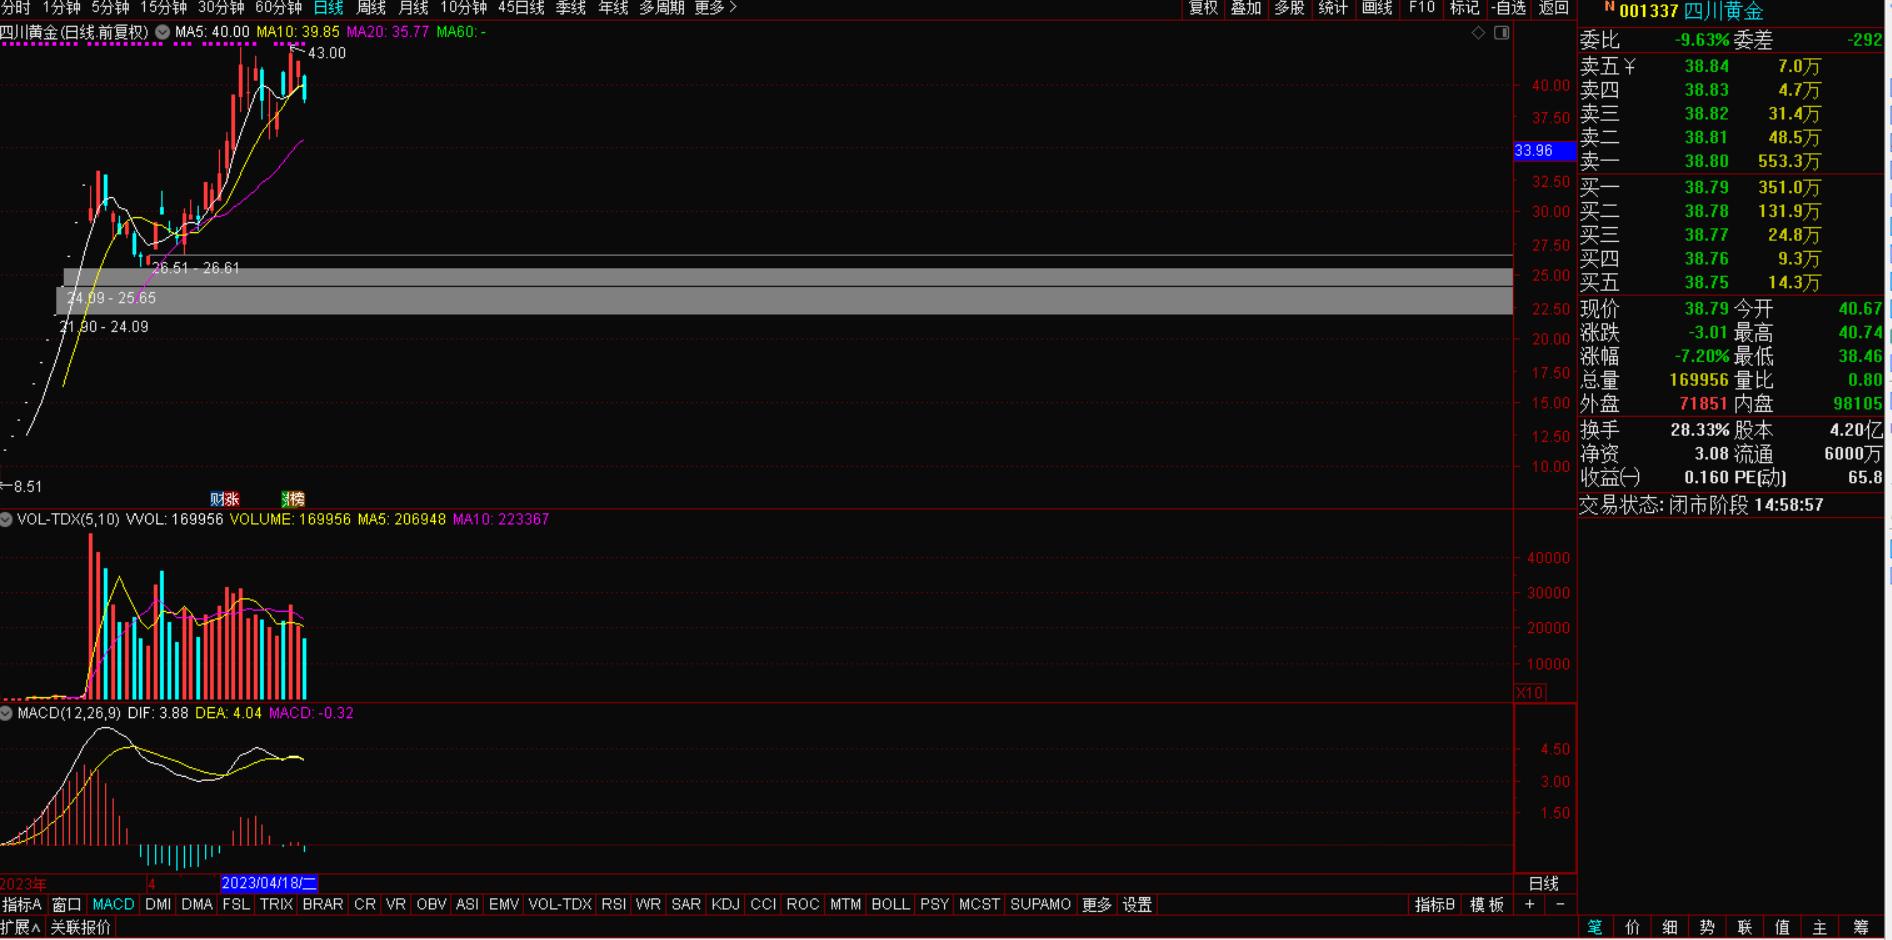Click the 窗口 button in indicator bar
This screenshot has width=1892, height=940.
[67, 904]
